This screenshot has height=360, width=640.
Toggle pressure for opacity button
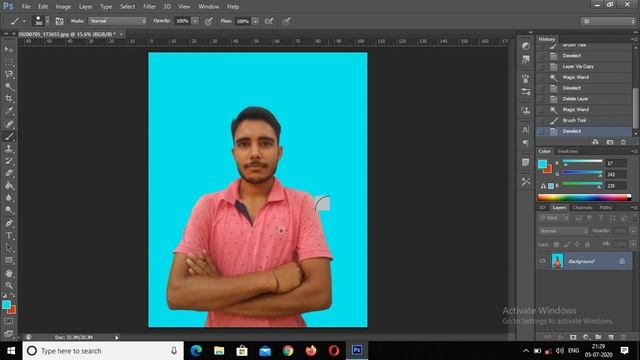pos(209,21)
